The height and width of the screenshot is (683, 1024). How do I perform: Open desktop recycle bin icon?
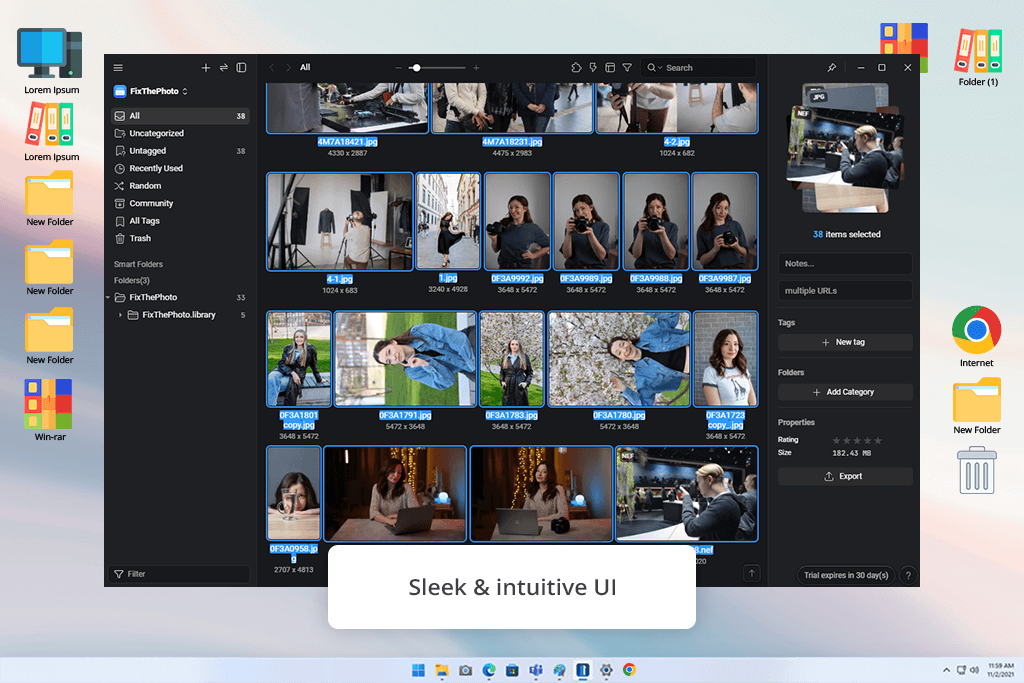(x=976, y=470)
